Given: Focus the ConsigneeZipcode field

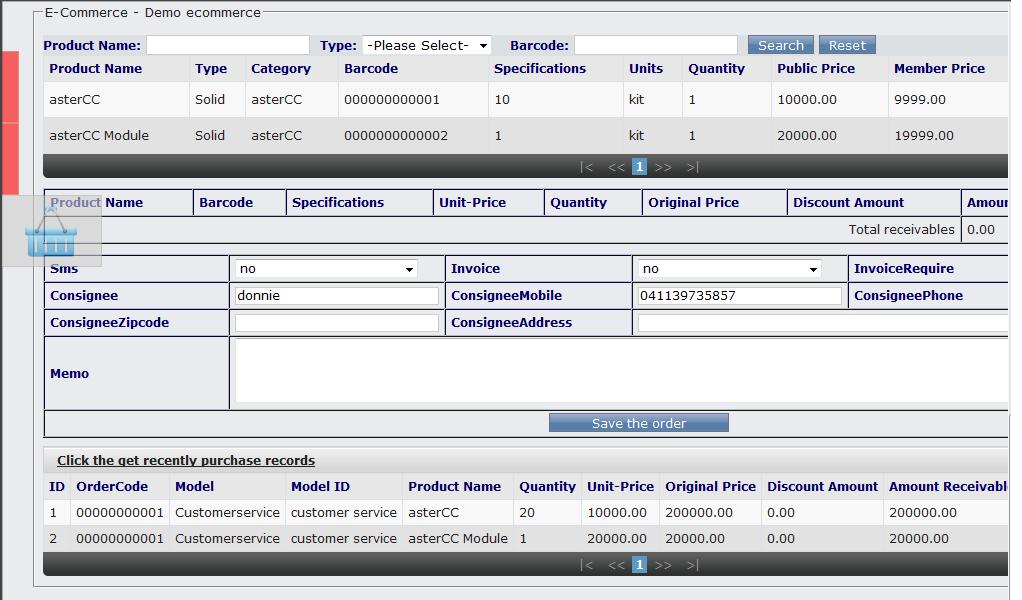Looking at the screenshot, I should (337, 322).
